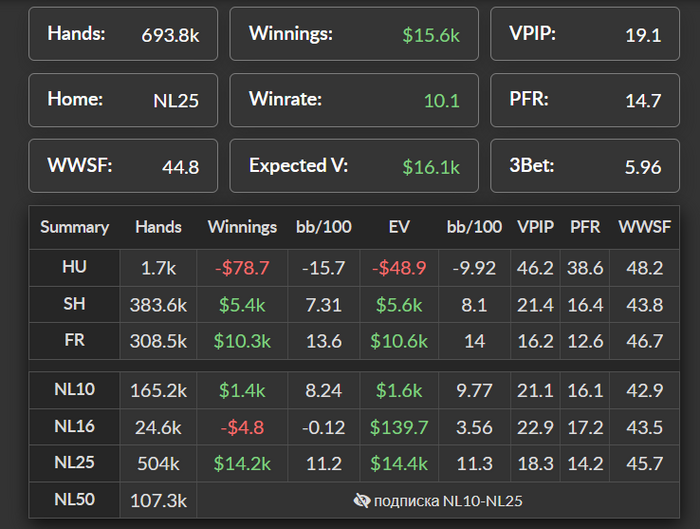700x529 pixels.
Task: Select the Hands stat card showing 693.8k
Action: click(123, 35)
